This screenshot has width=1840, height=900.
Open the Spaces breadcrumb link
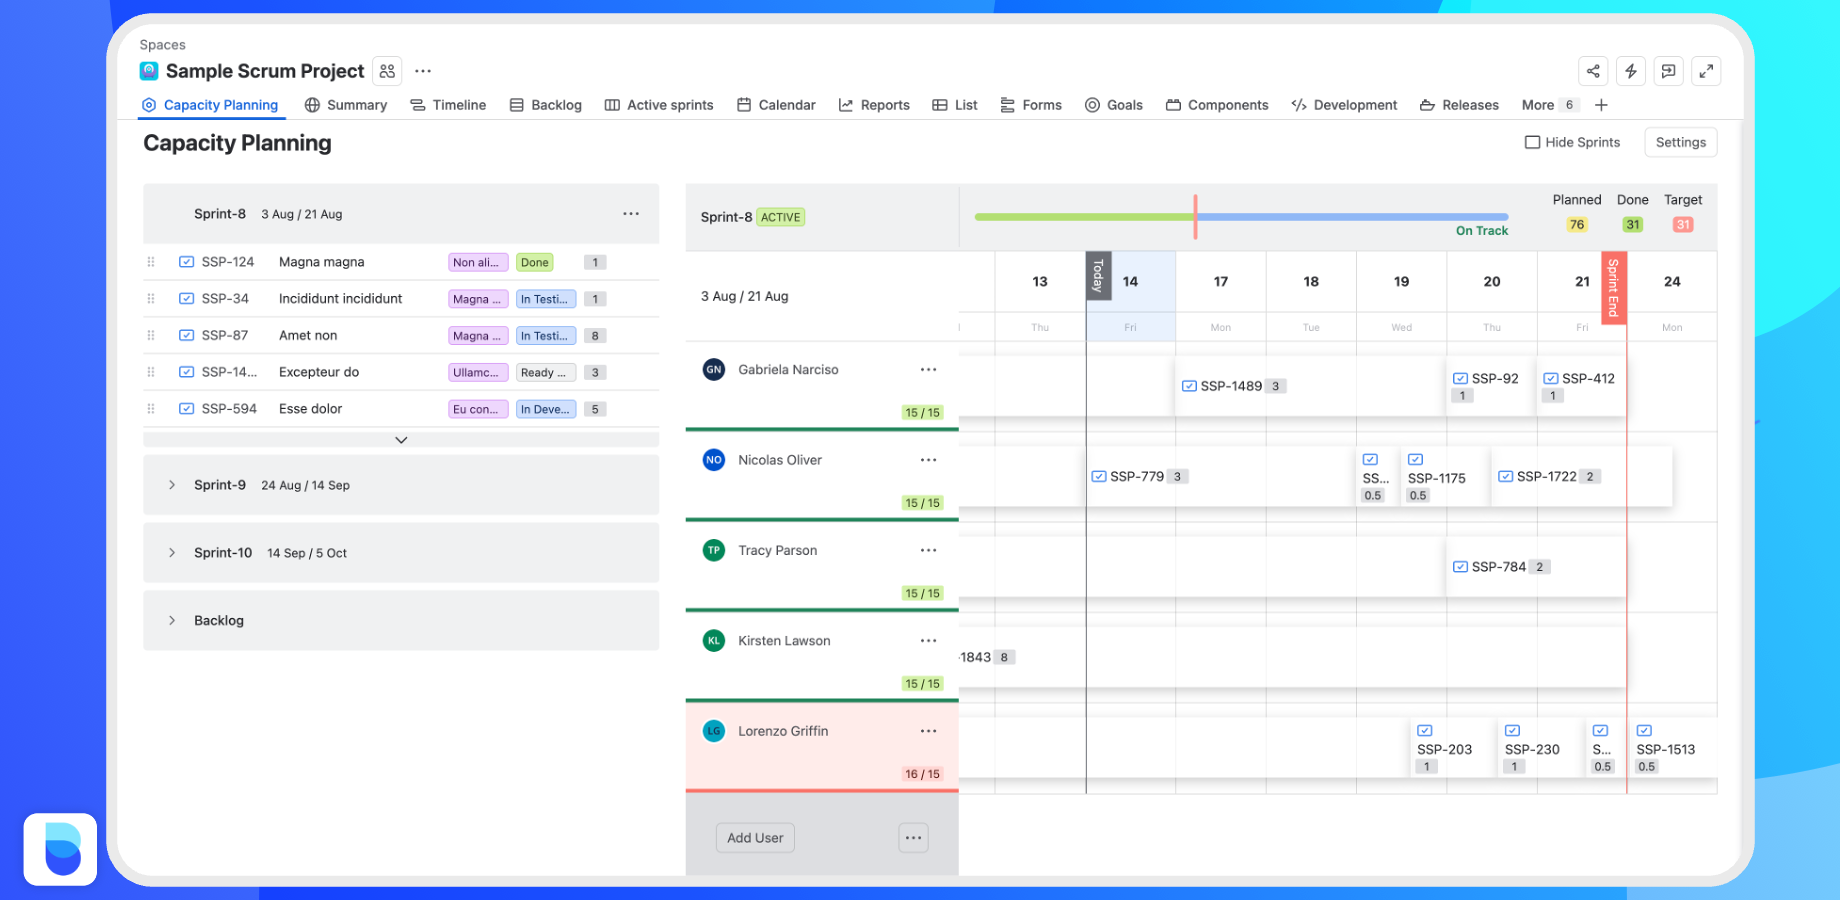(x=162, y=45)
